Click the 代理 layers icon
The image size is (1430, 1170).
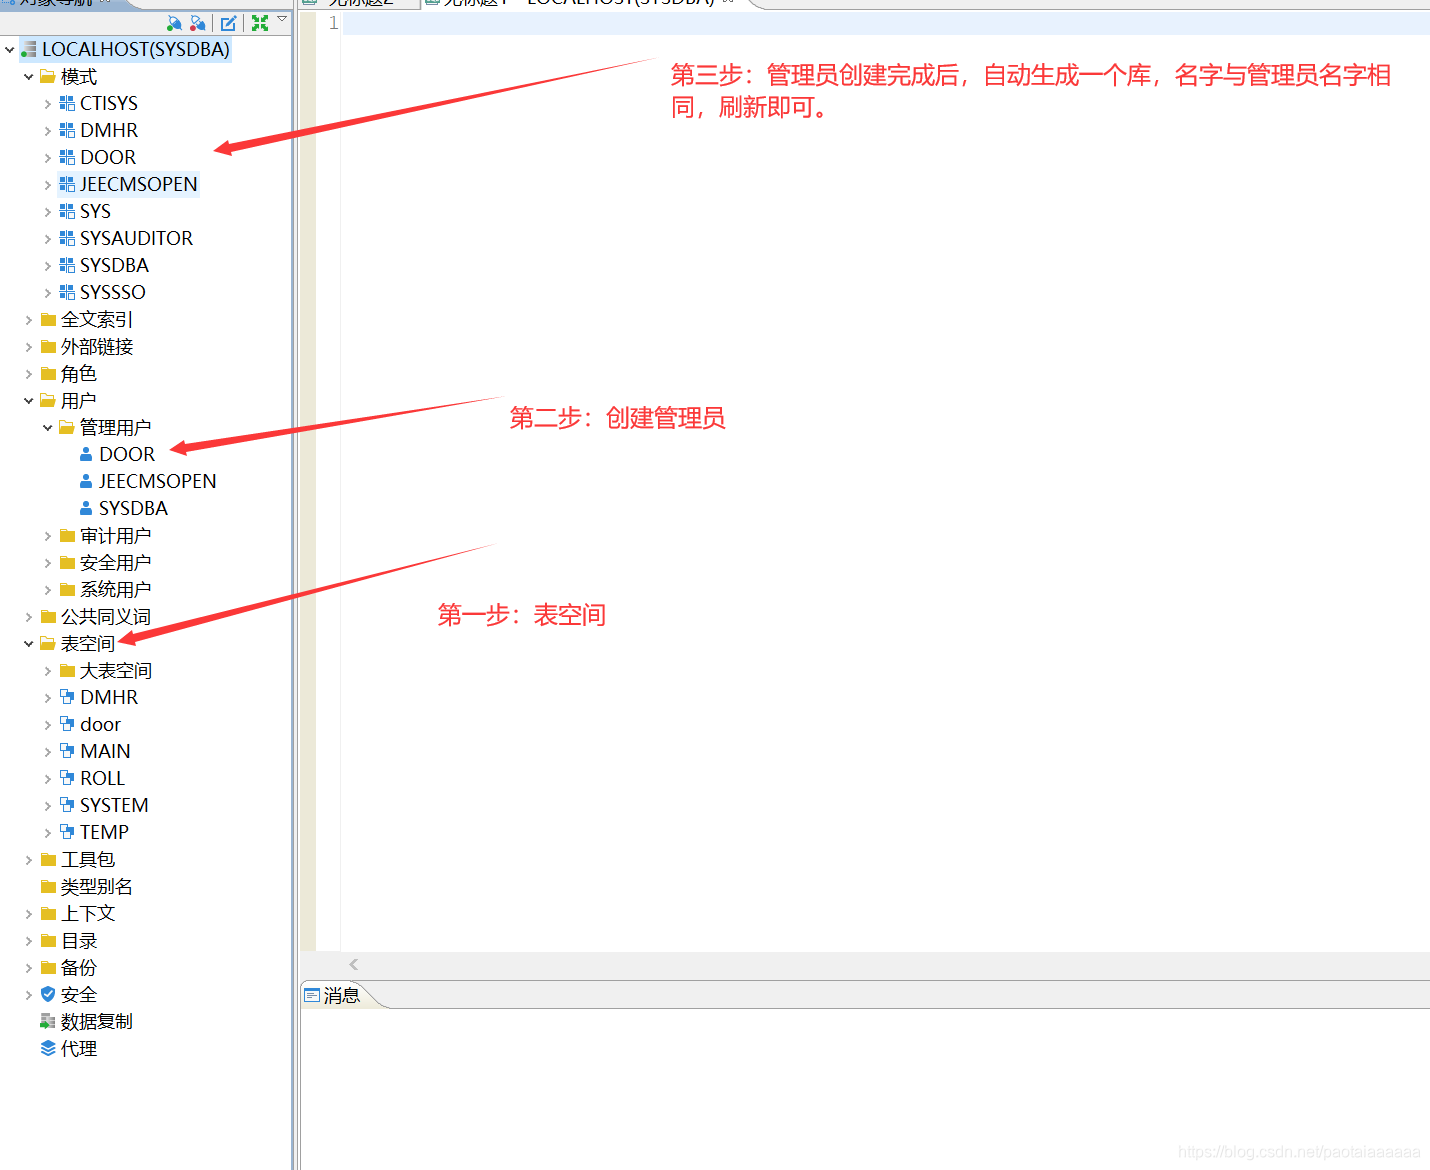(48, 1048)
